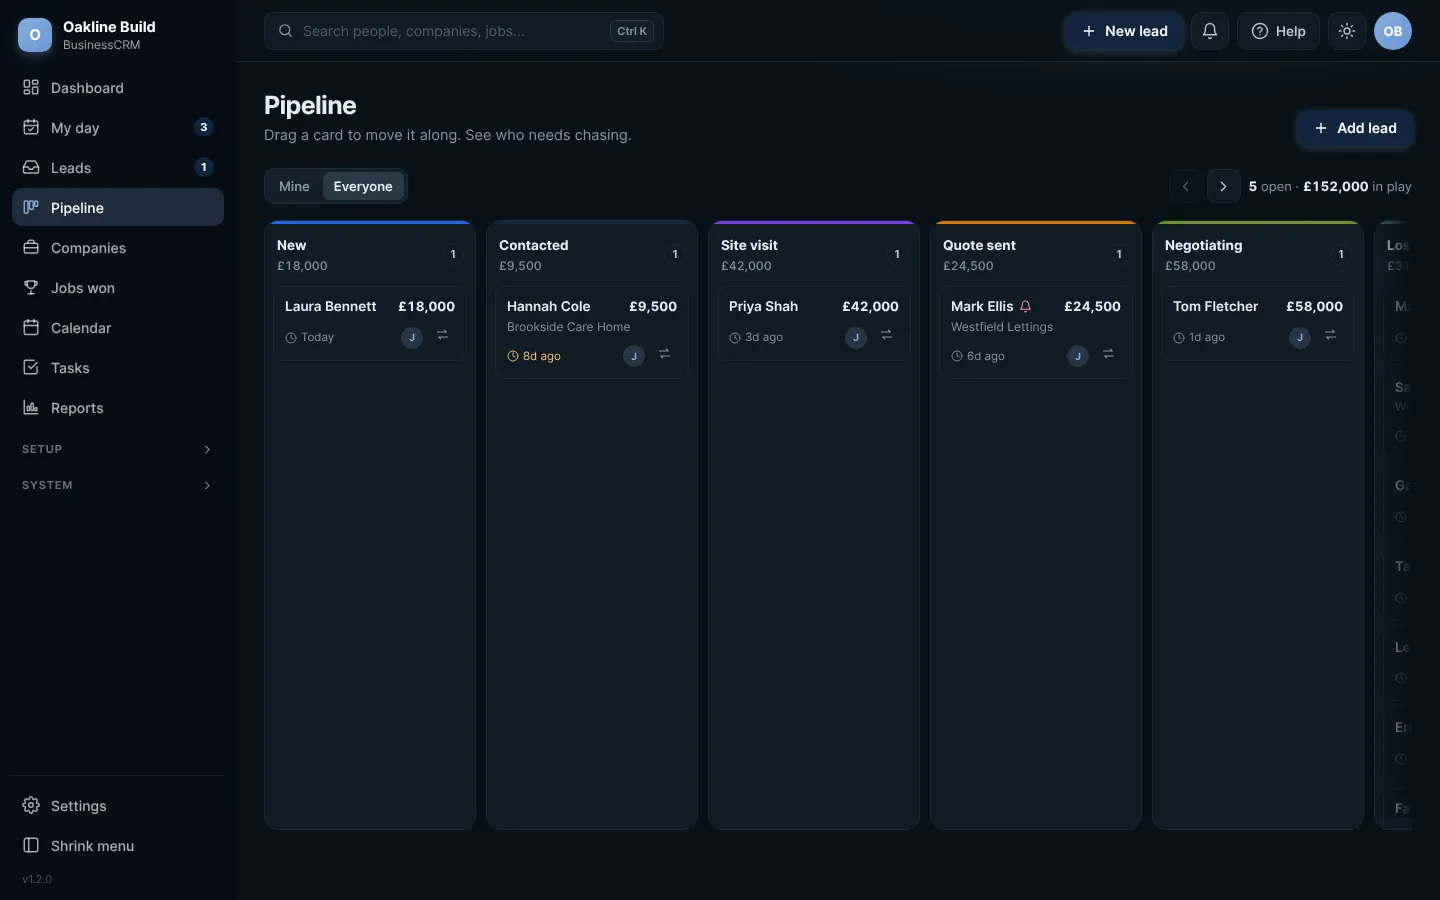Click the J assignee avatar on Laura Bennett card
The height and width of the screenshot is (900, 1440).
[x=412, y=338]
